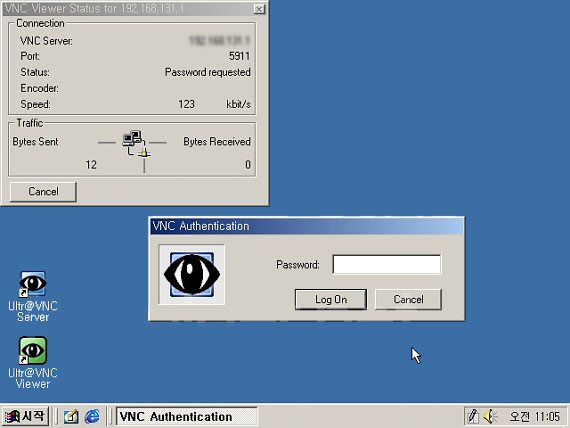Screen dimensions: 570x428
Task: Click the Log On button
Action: tap(331, 299)
